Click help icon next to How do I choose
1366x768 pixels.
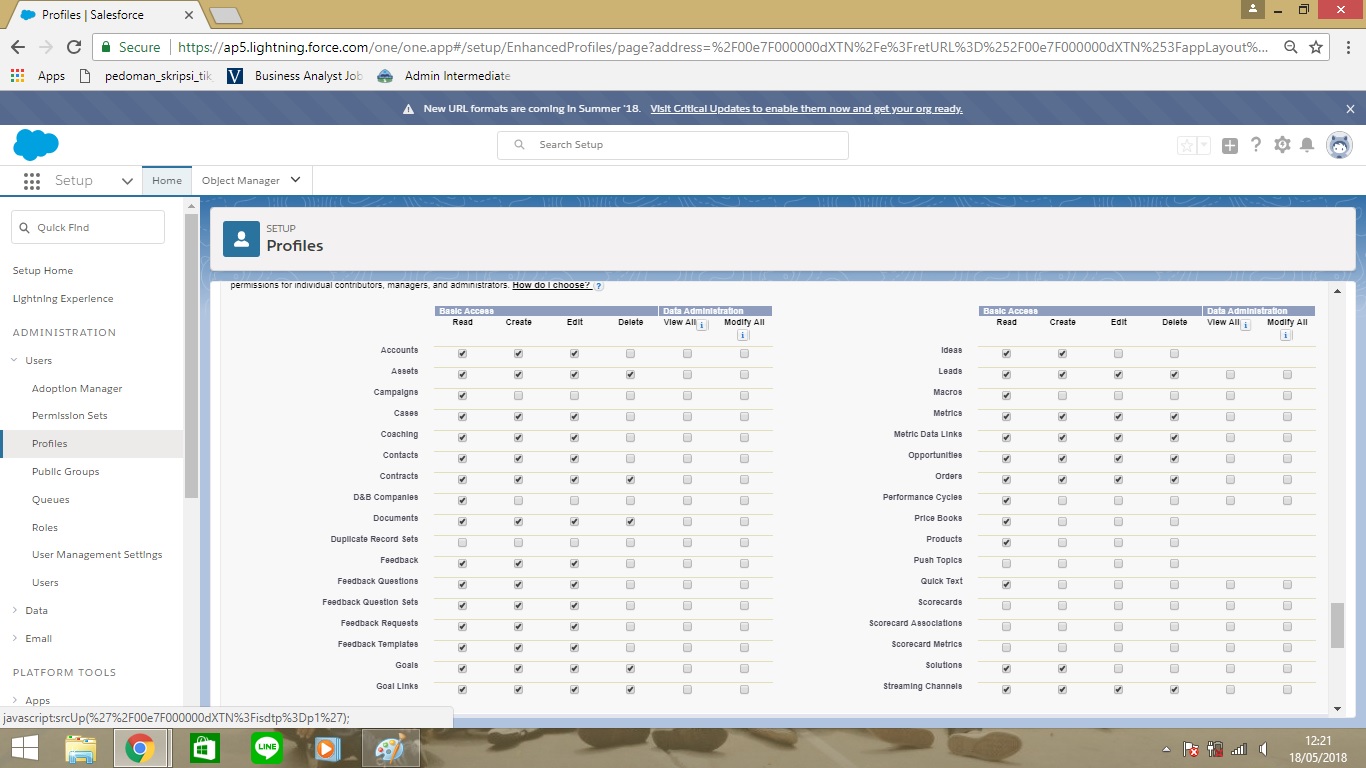pyautogui.click(x=599, y=286)
